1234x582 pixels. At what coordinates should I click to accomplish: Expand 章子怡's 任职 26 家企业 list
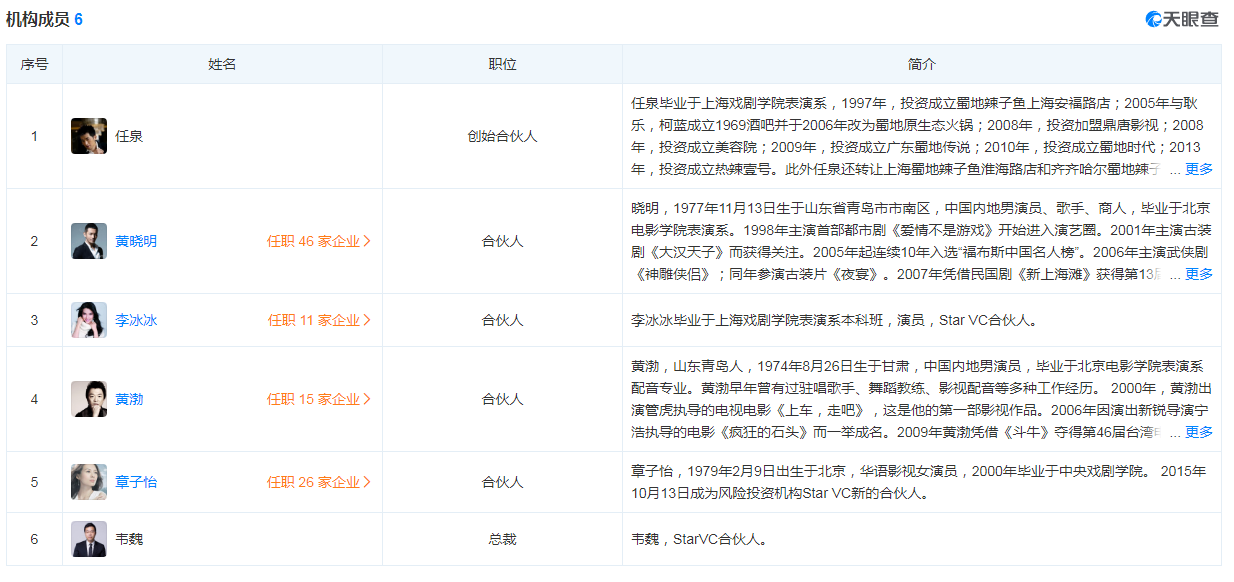tap(318, 482)
